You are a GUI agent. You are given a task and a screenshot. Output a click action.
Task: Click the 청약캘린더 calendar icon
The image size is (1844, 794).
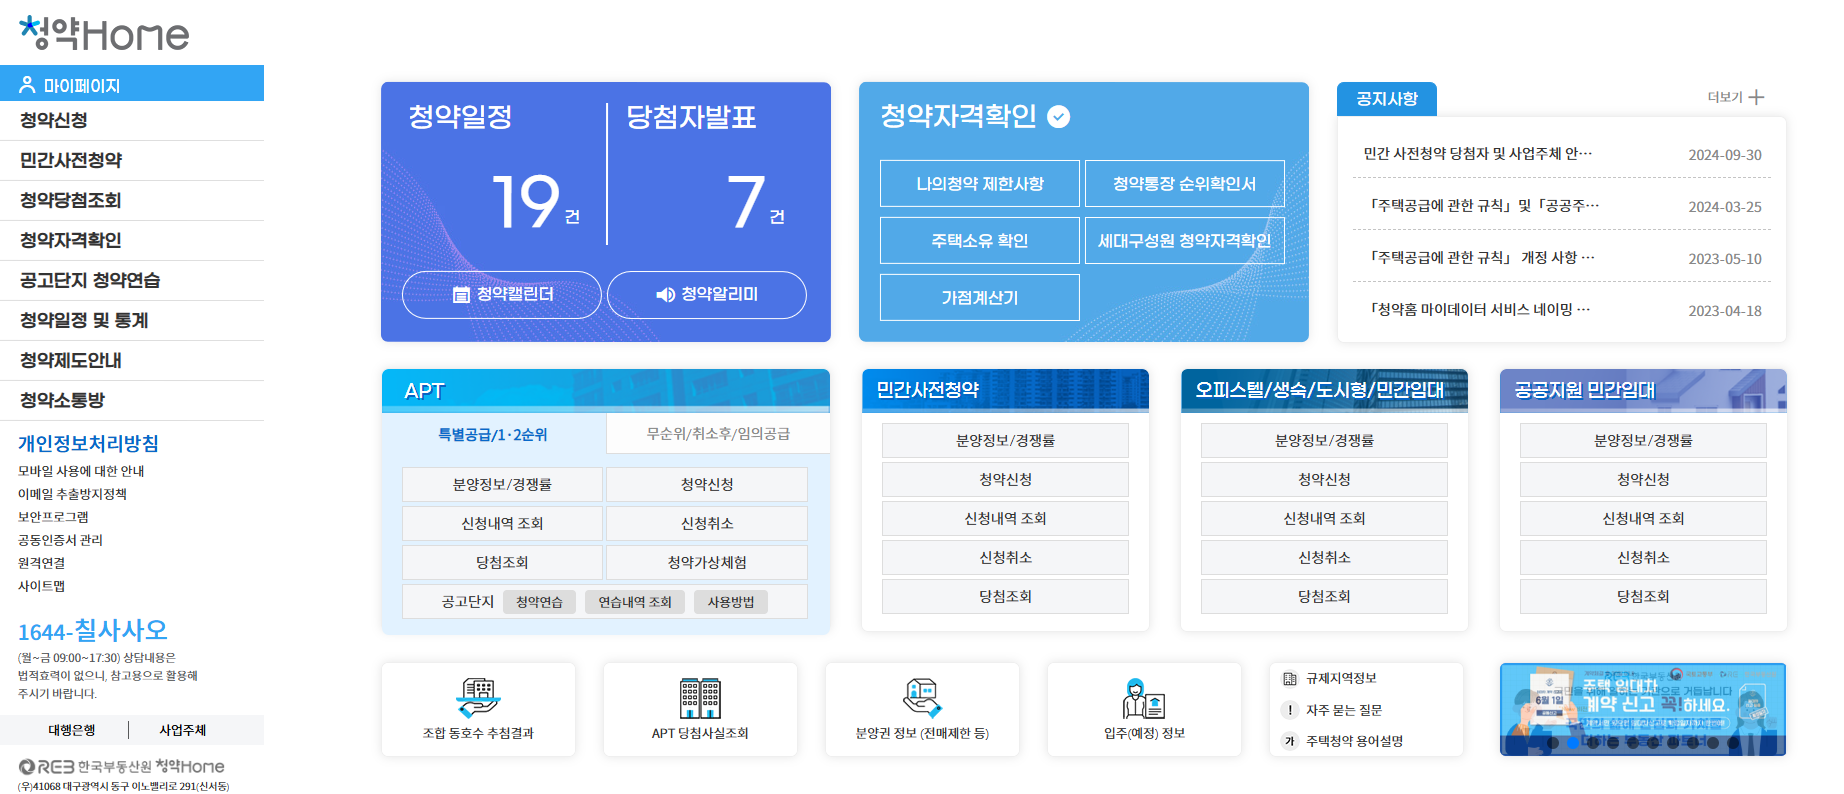pos(461,295)
